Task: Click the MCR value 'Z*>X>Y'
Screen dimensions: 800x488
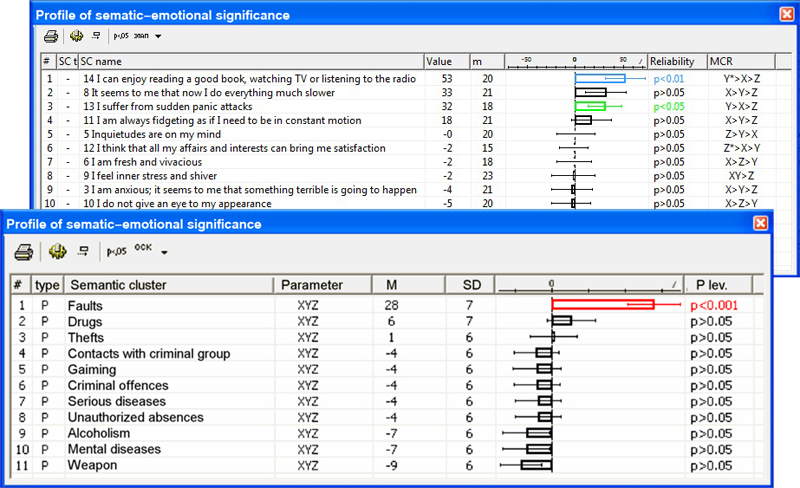Action: click(x=741, y=148)
